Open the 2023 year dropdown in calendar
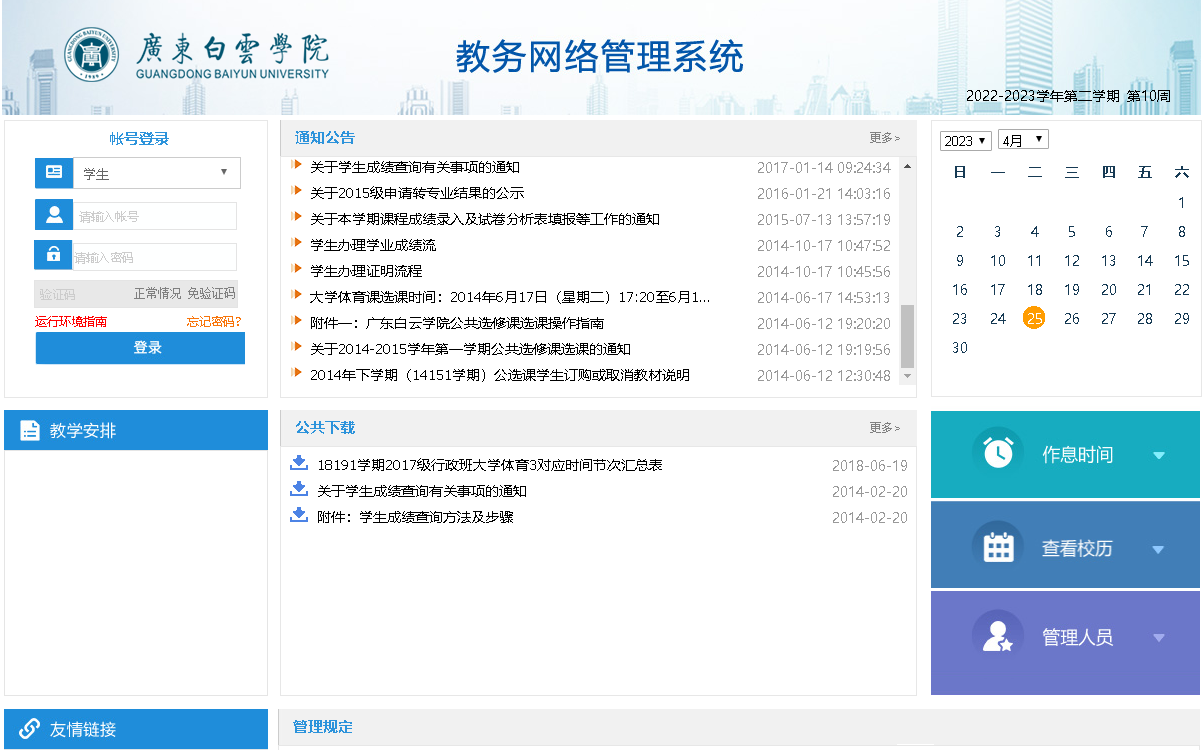1202x750 pixels. (965, 140)
